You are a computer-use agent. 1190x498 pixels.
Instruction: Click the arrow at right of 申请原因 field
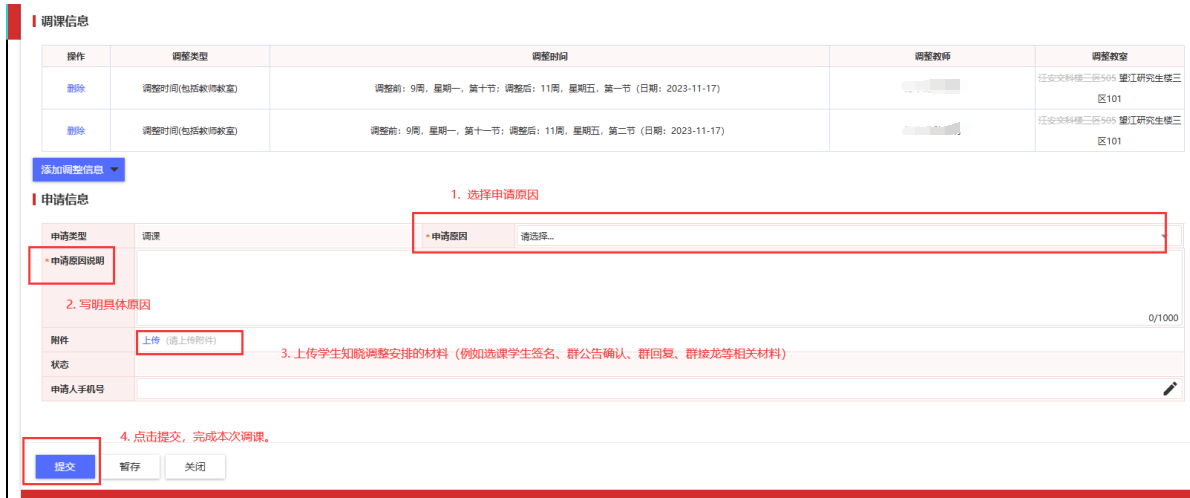1164,236
